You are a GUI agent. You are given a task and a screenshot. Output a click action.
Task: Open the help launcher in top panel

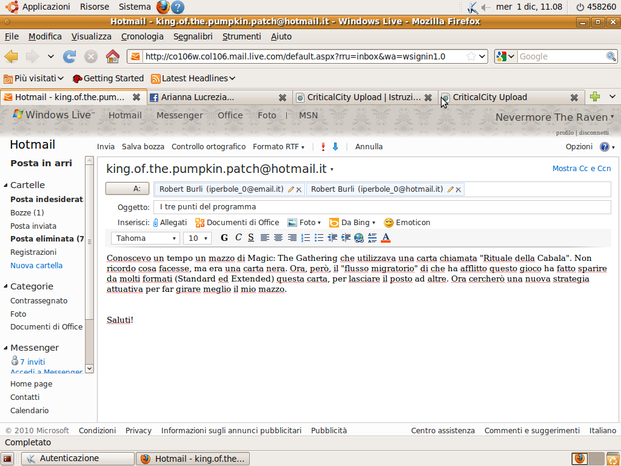click(178, 7)
